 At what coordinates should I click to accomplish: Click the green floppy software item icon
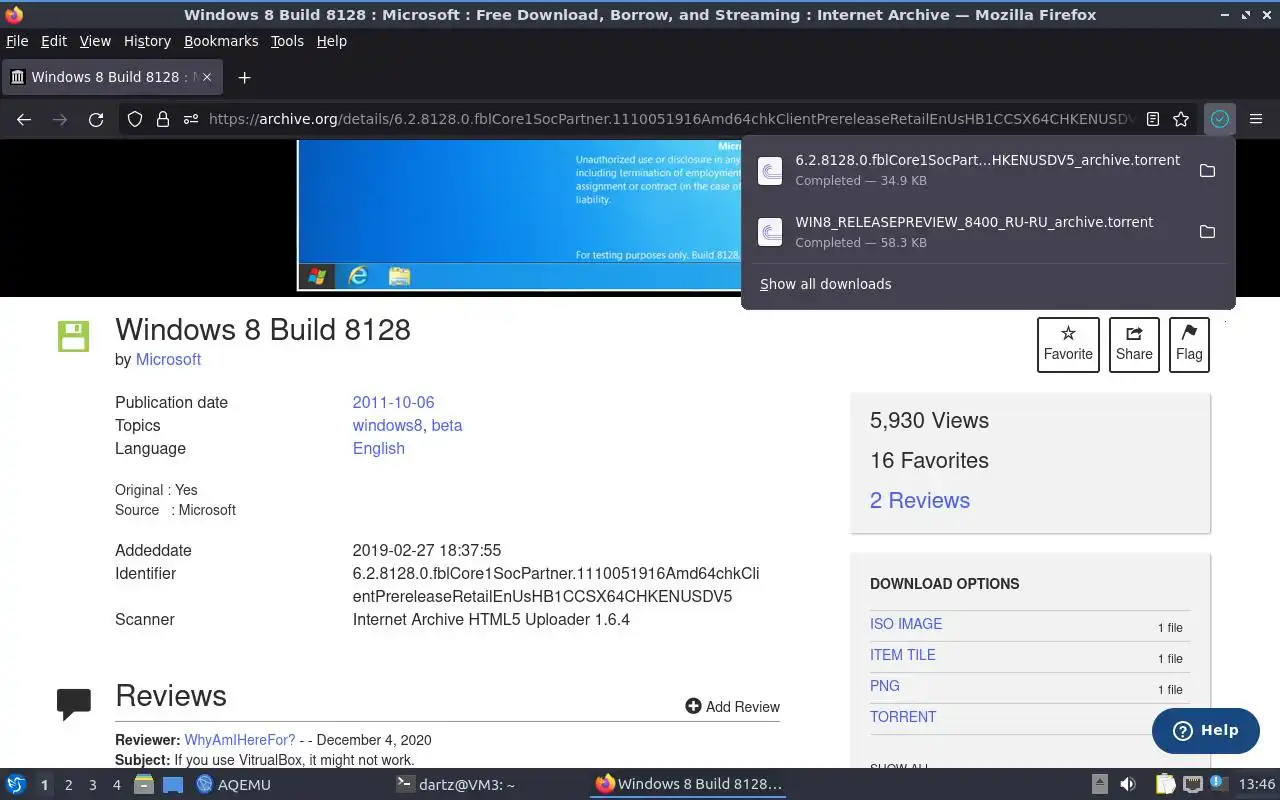[x=73, y=336]
